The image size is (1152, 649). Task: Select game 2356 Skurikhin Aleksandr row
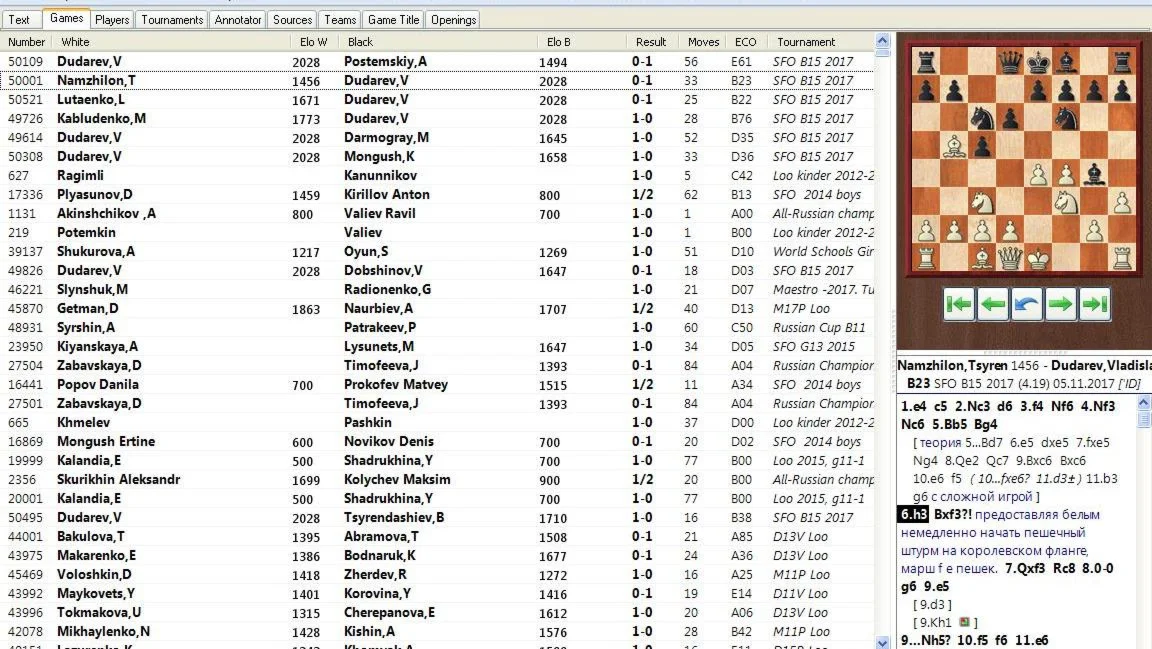click(437, 480)
